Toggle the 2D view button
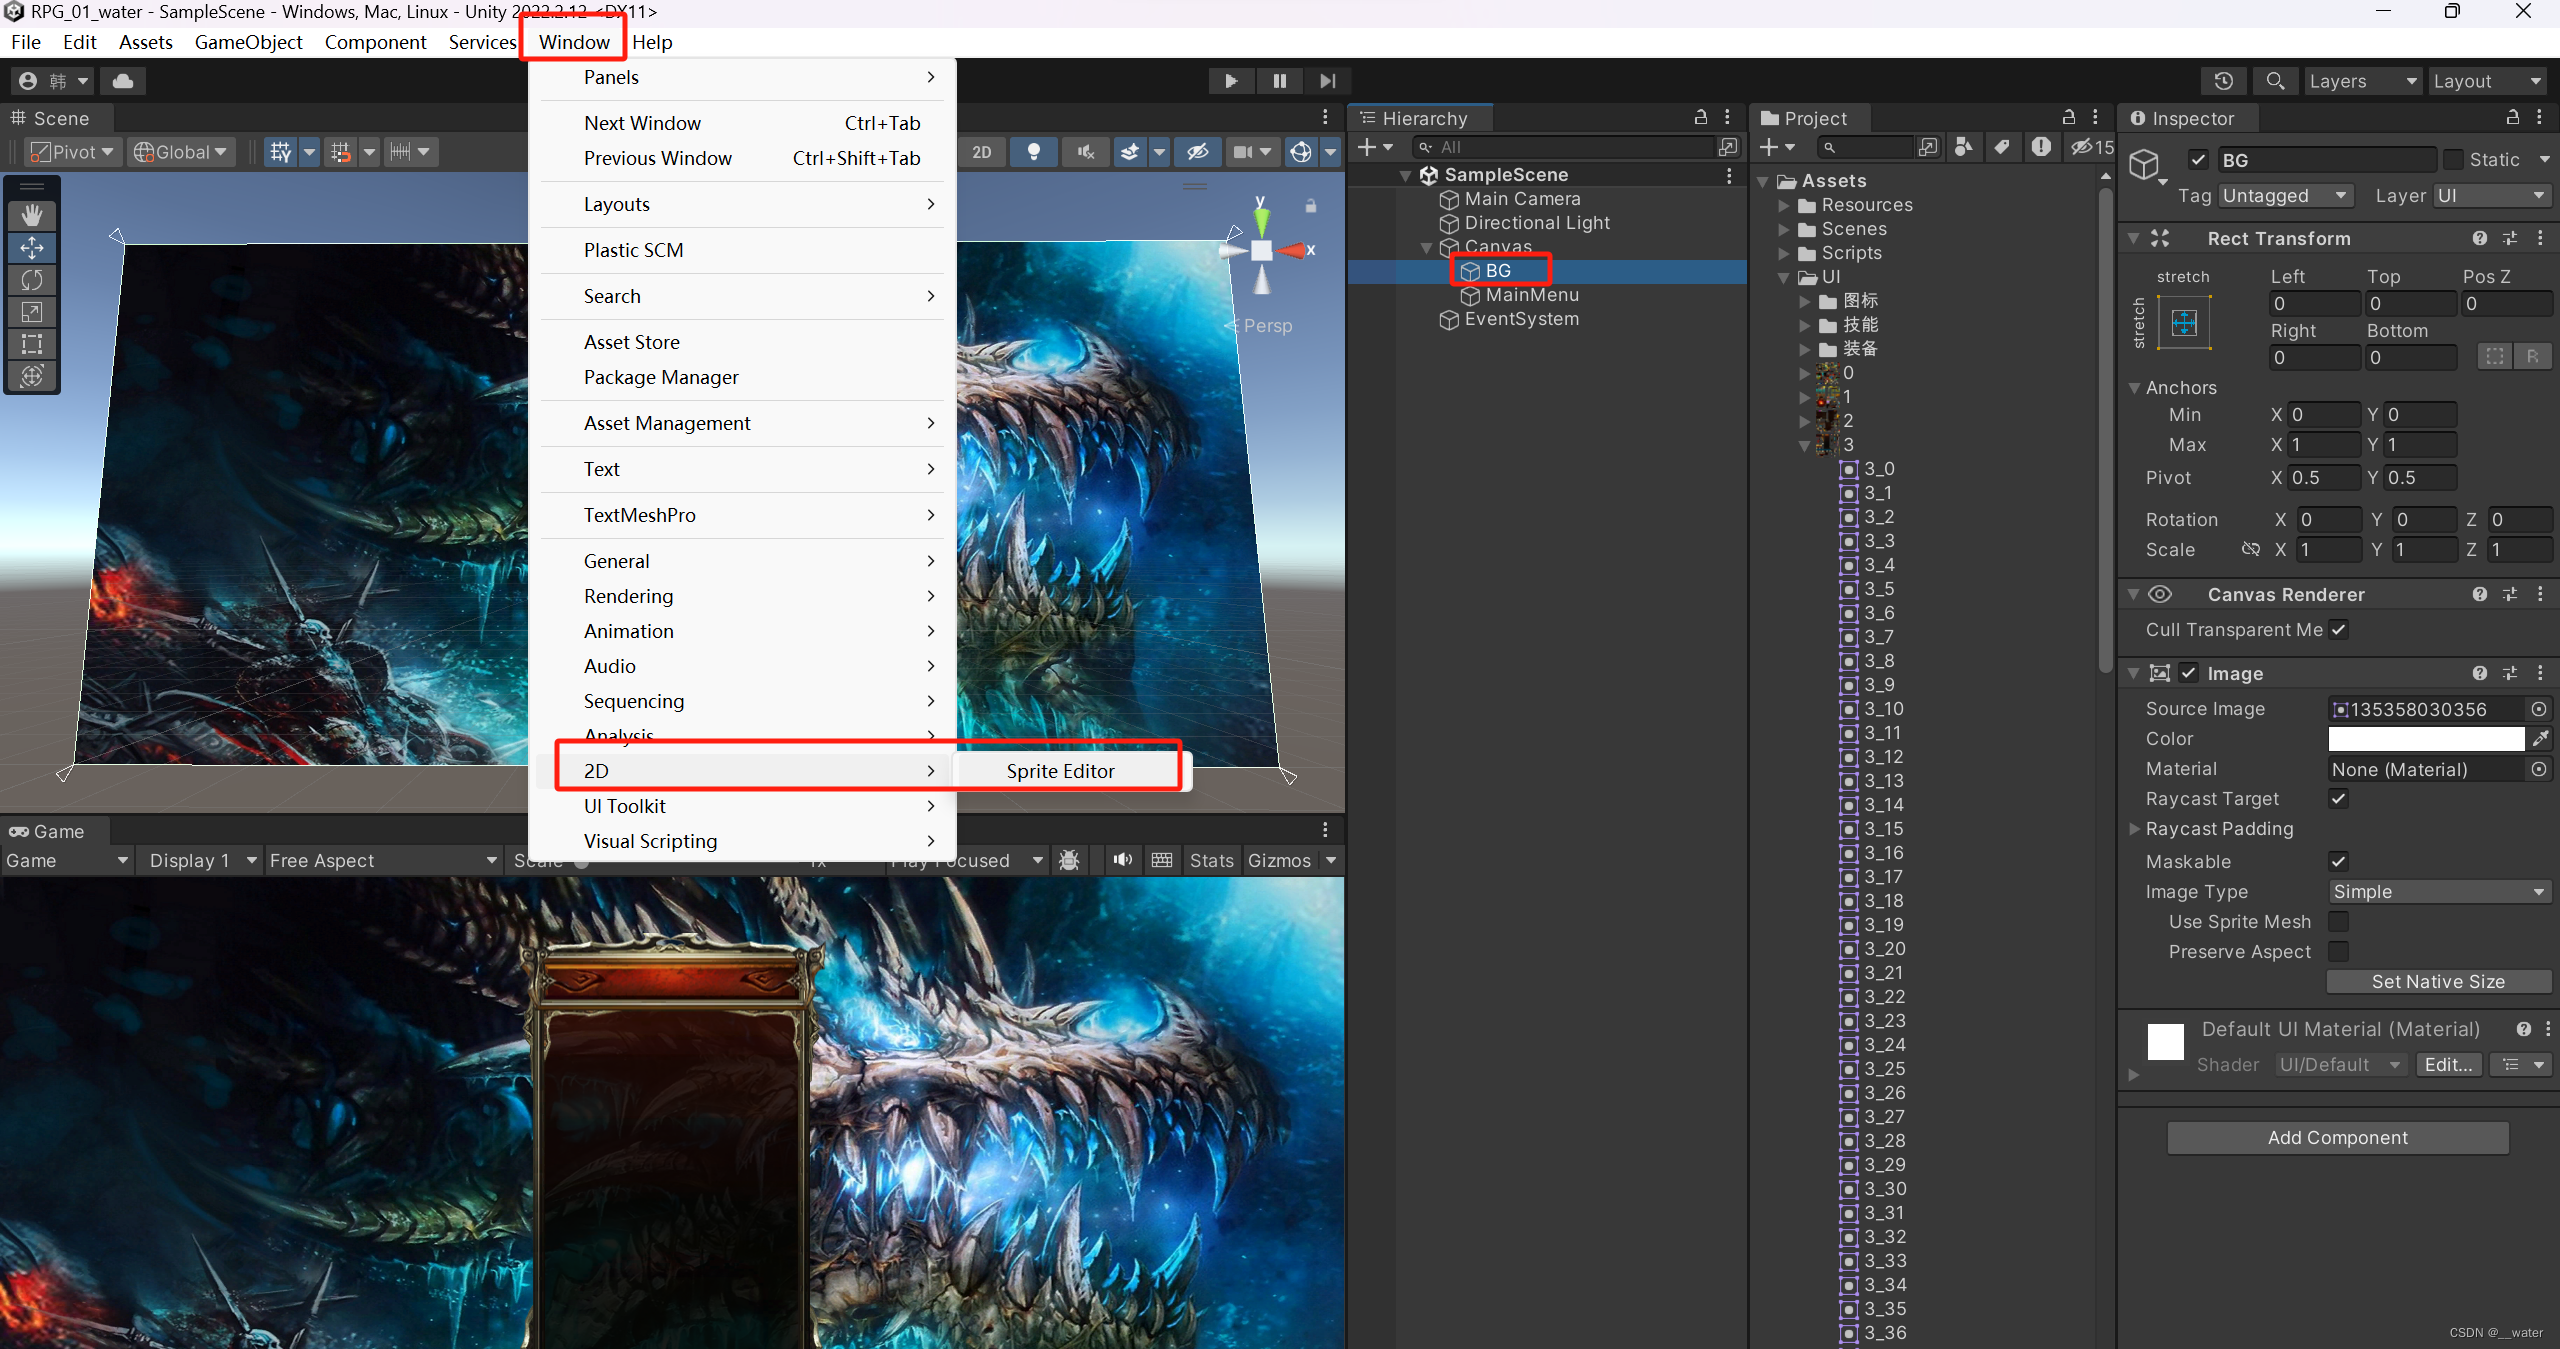Viewport: 2560px width, 1349px height. point(982,152)
